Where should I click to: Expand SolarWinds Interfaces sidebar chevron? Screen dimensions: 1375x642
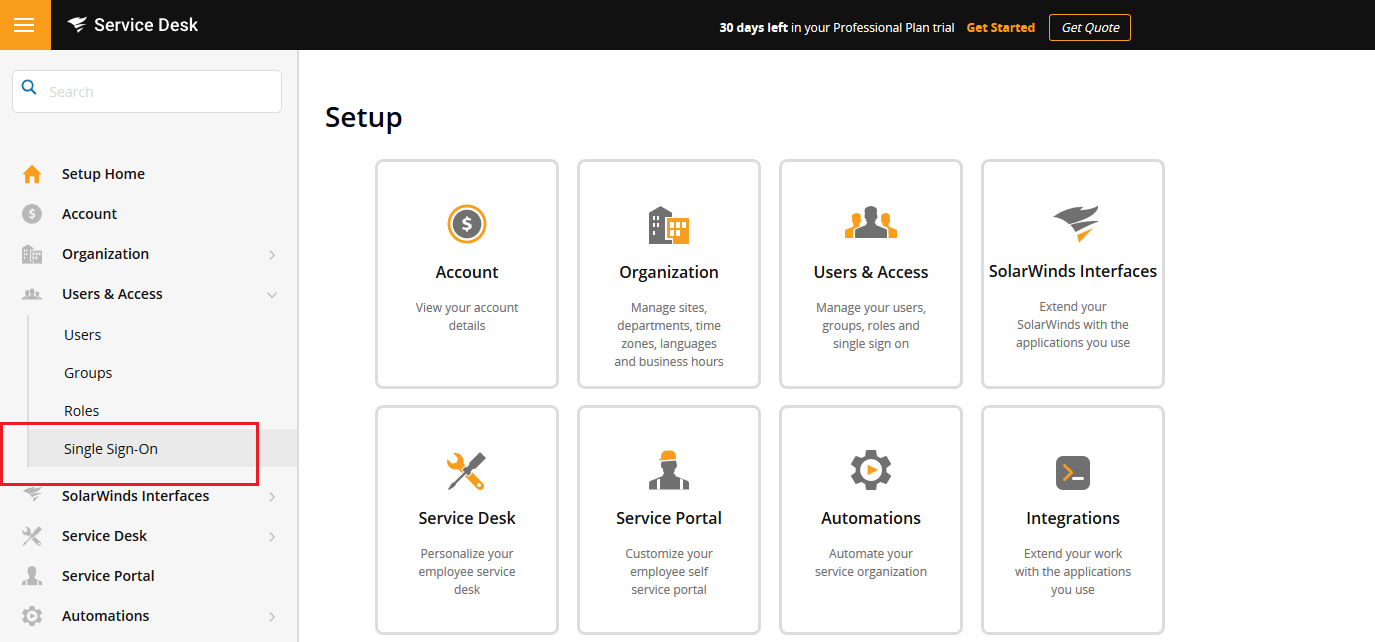pos(272,497)
